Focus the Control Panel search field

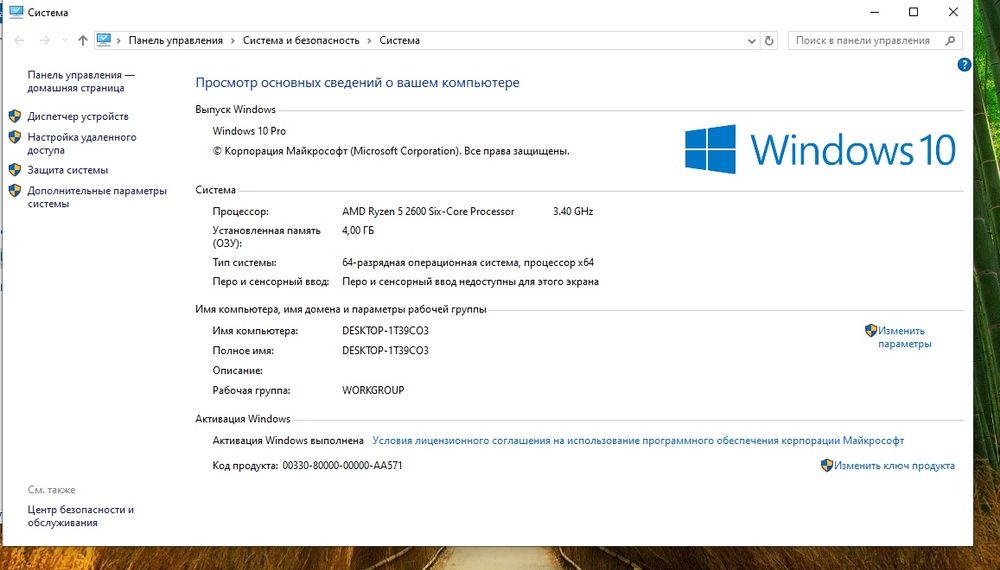pos(875,40)
